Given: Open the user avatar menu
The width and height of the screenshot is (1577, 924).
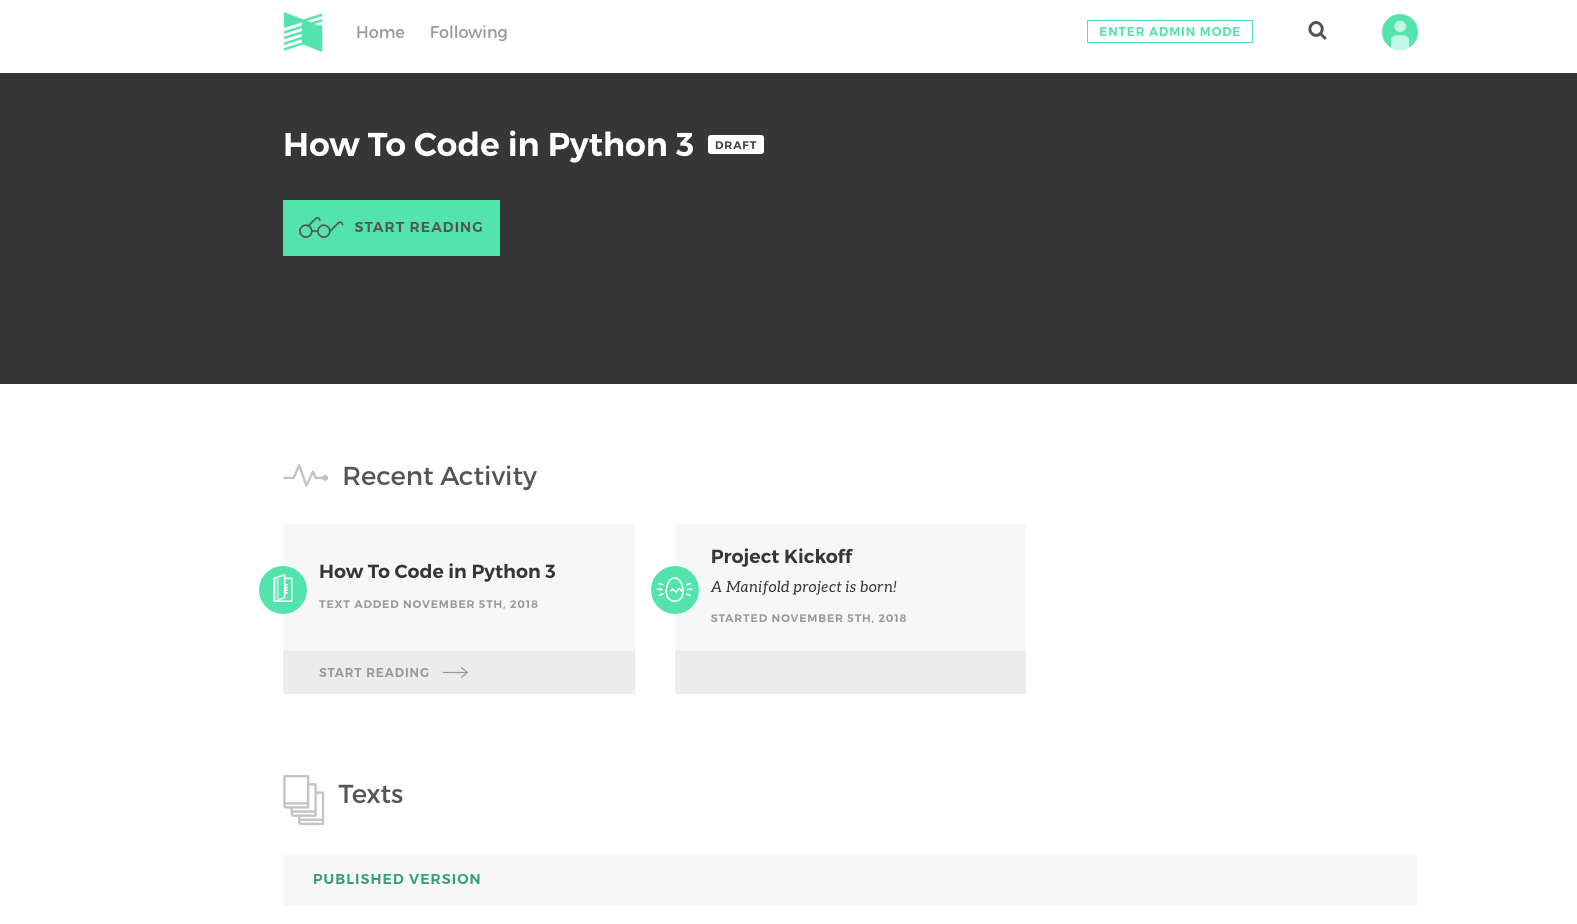Looking at the screenshot, I should [1399, 32].
